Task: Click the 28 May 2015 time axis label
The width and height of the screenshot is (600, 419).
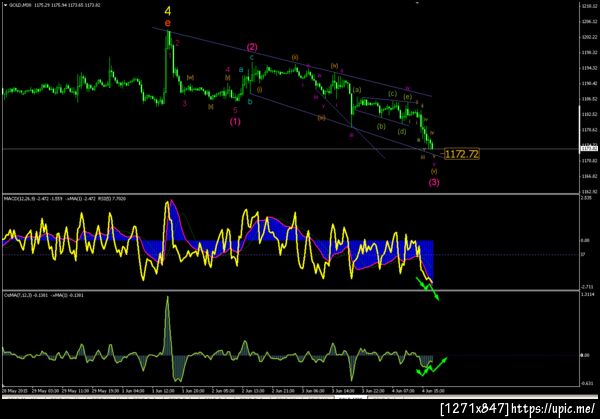Action: (14, 391)
